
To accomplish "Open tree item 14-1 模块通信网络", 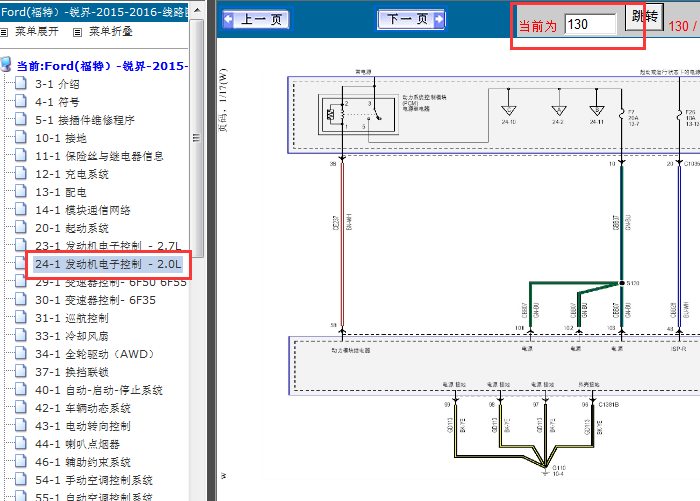I will (83, 210).
